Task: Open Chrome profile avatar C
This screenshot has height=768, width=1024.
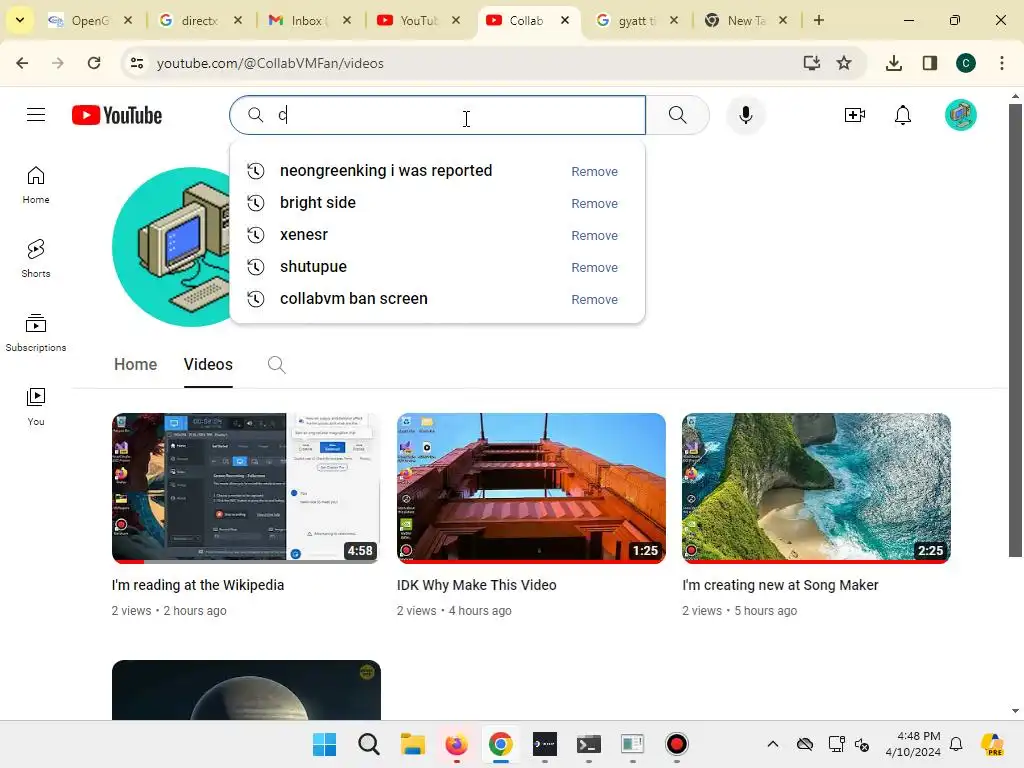Action: 965,63
